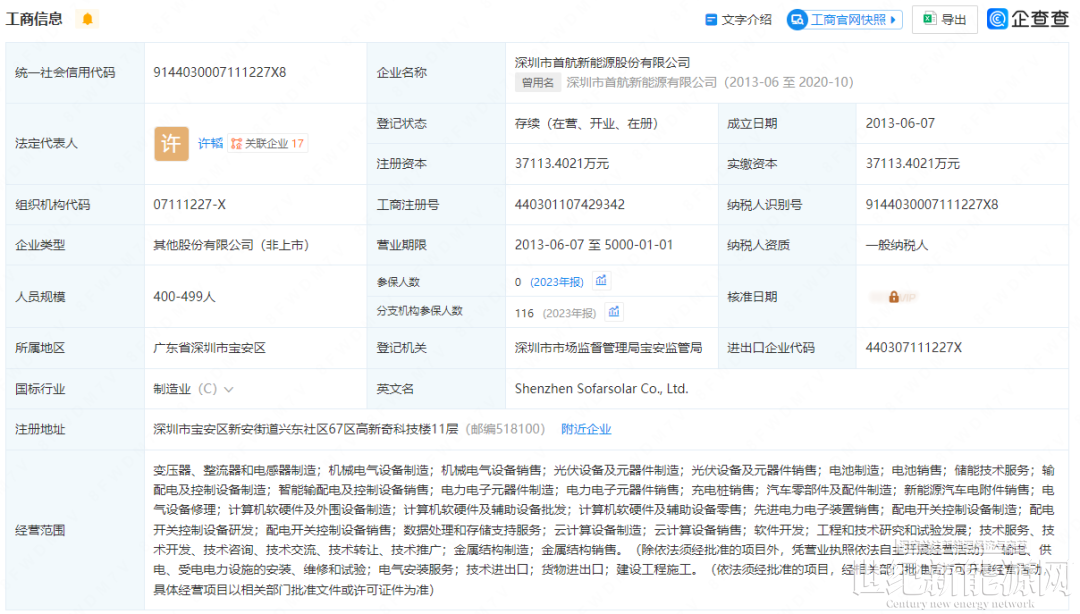This screenshot has width=1080, height=614.
Task: Select the 纳税人识别号 value
Action: 932,205
